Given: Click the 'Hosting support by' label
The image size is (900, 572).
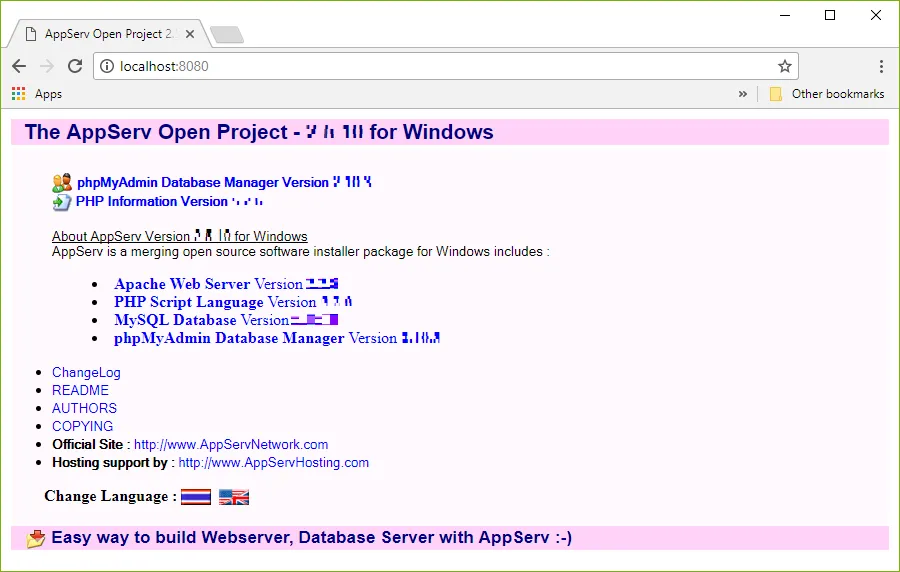Looking at the screenshot, I should tap(110, 462).
